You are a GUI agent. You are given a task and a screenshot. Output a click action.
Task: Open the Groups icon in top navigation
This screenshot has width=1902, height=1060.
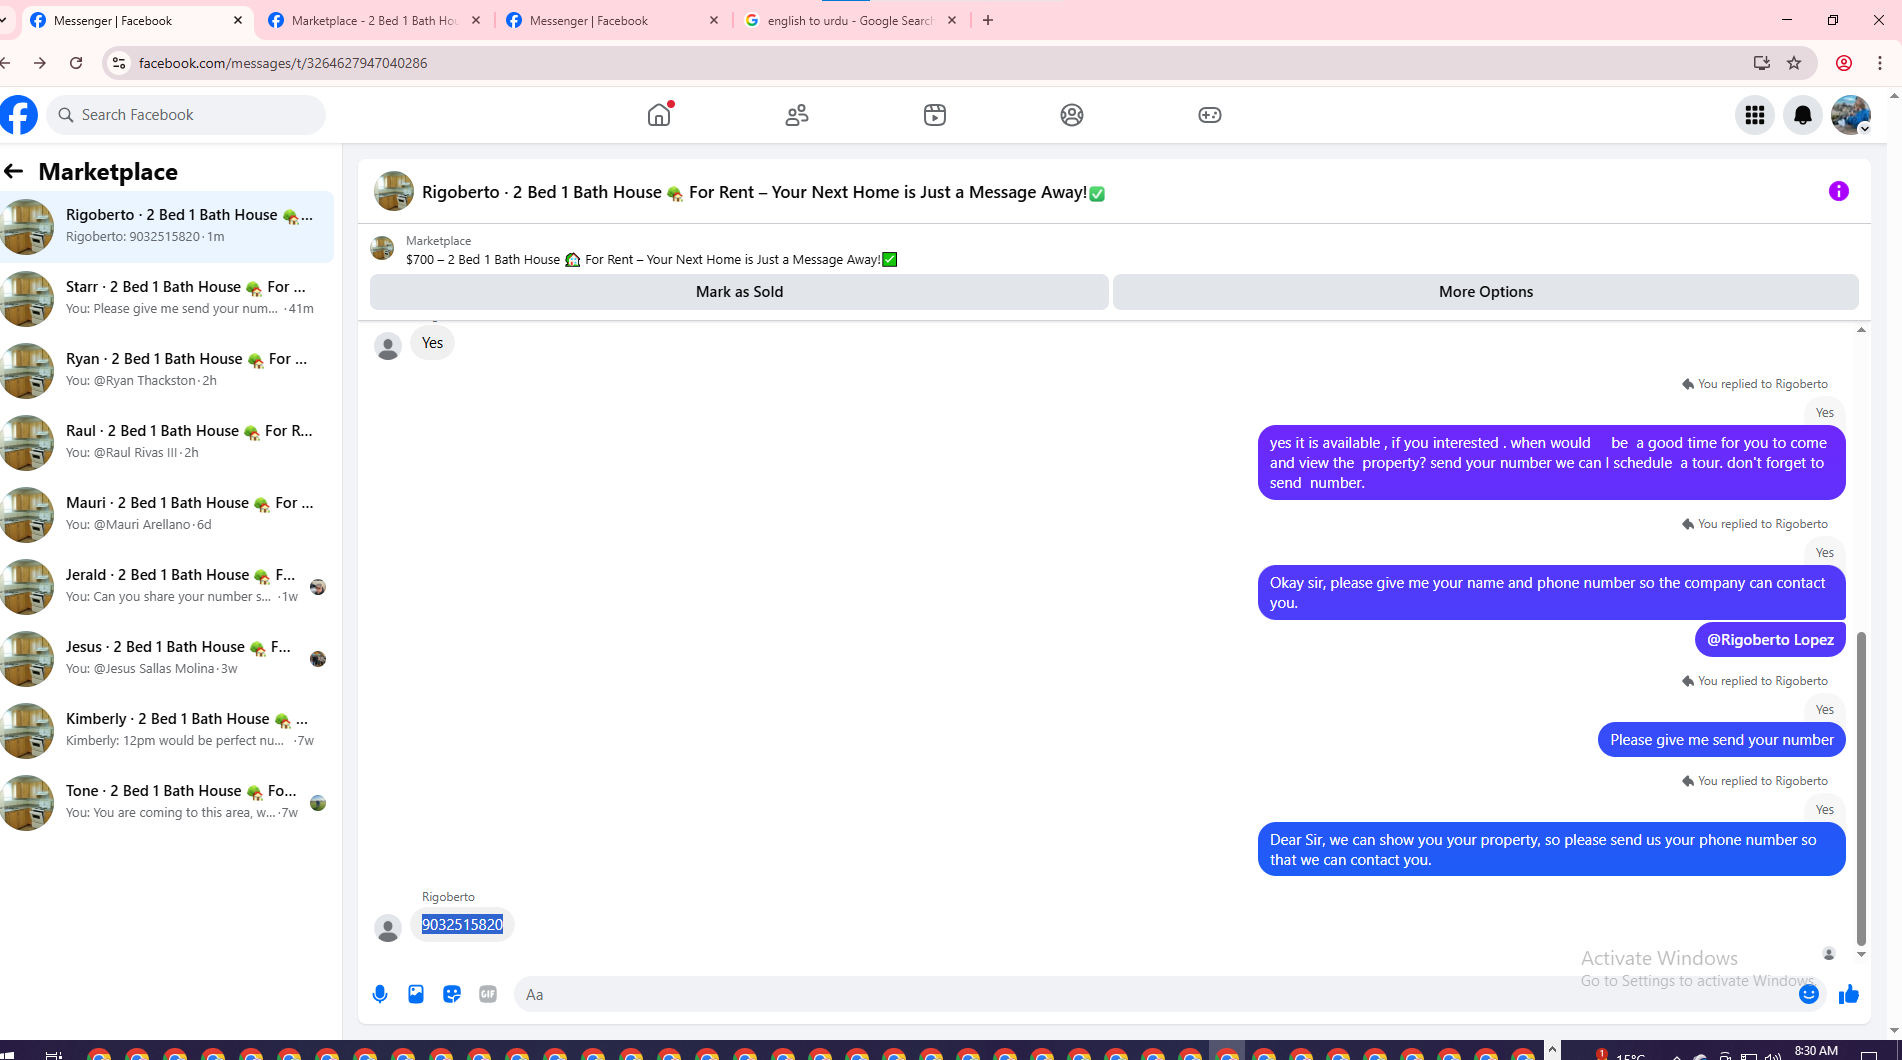1072,115
